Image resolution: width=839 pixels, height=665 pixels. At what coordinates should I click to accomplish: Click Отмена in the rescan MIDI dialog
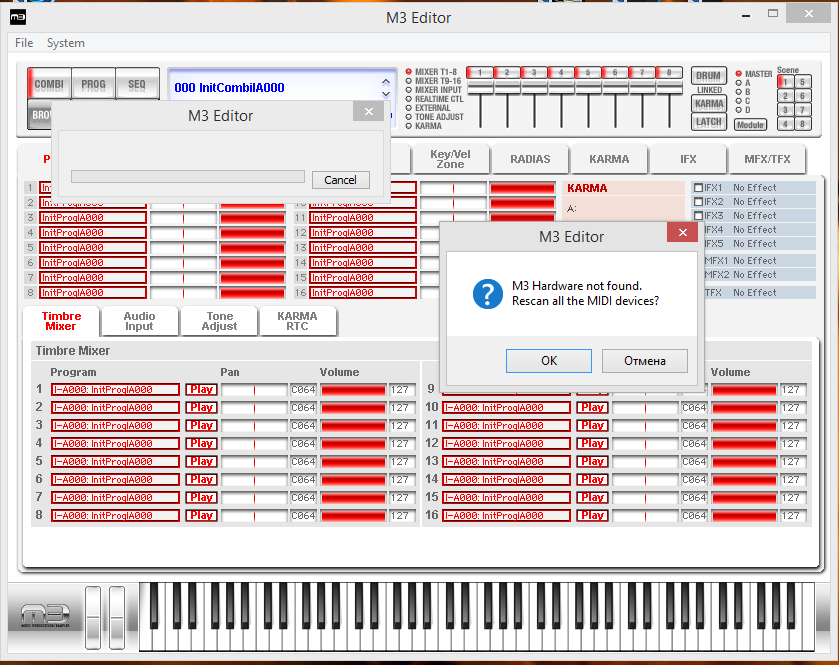coord(645,361)
